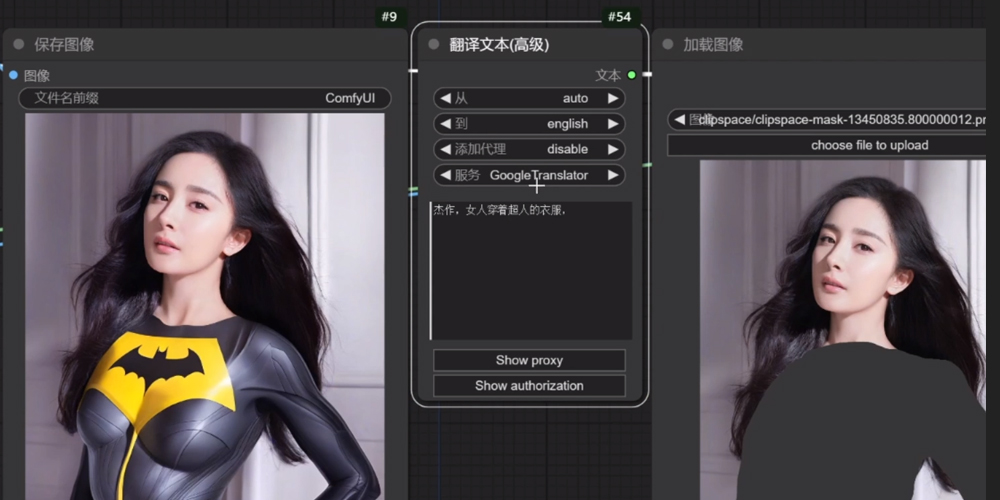Screen dimensions: 1000x500
Task: Click right arrow of the 到 english selector
Action: (x=613, y=124)
